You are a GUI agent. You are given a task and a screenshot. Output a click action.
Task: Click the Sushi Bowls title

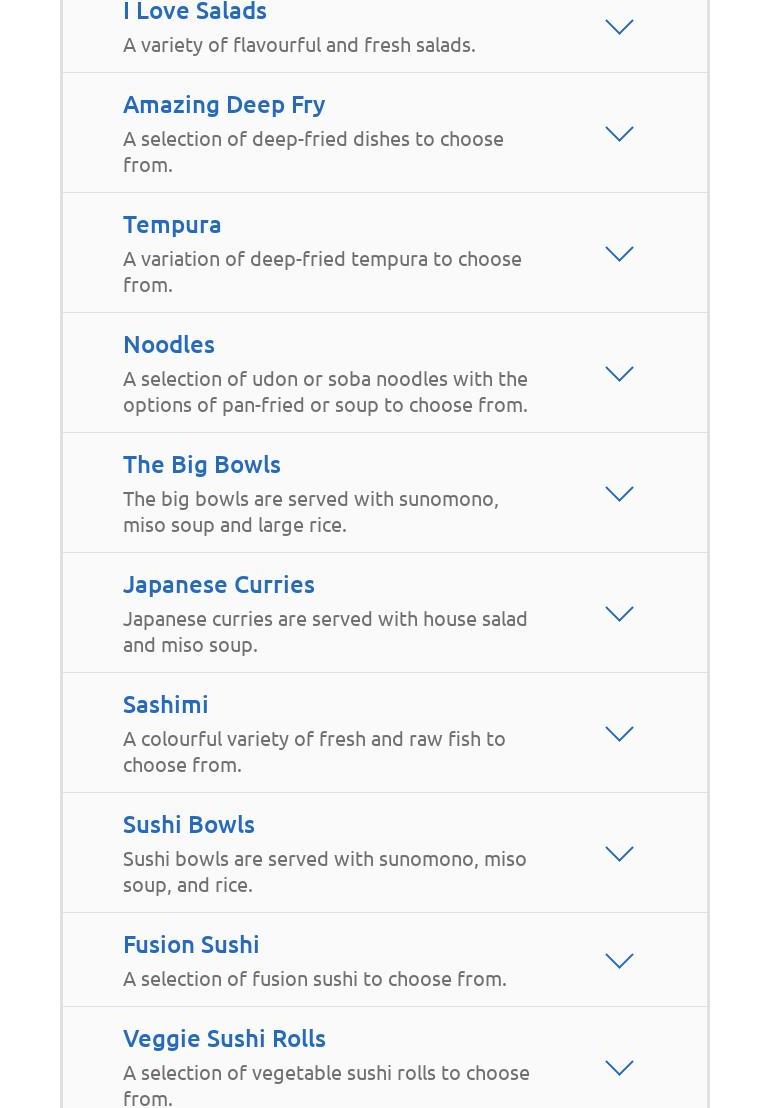[x=189, y=824]
